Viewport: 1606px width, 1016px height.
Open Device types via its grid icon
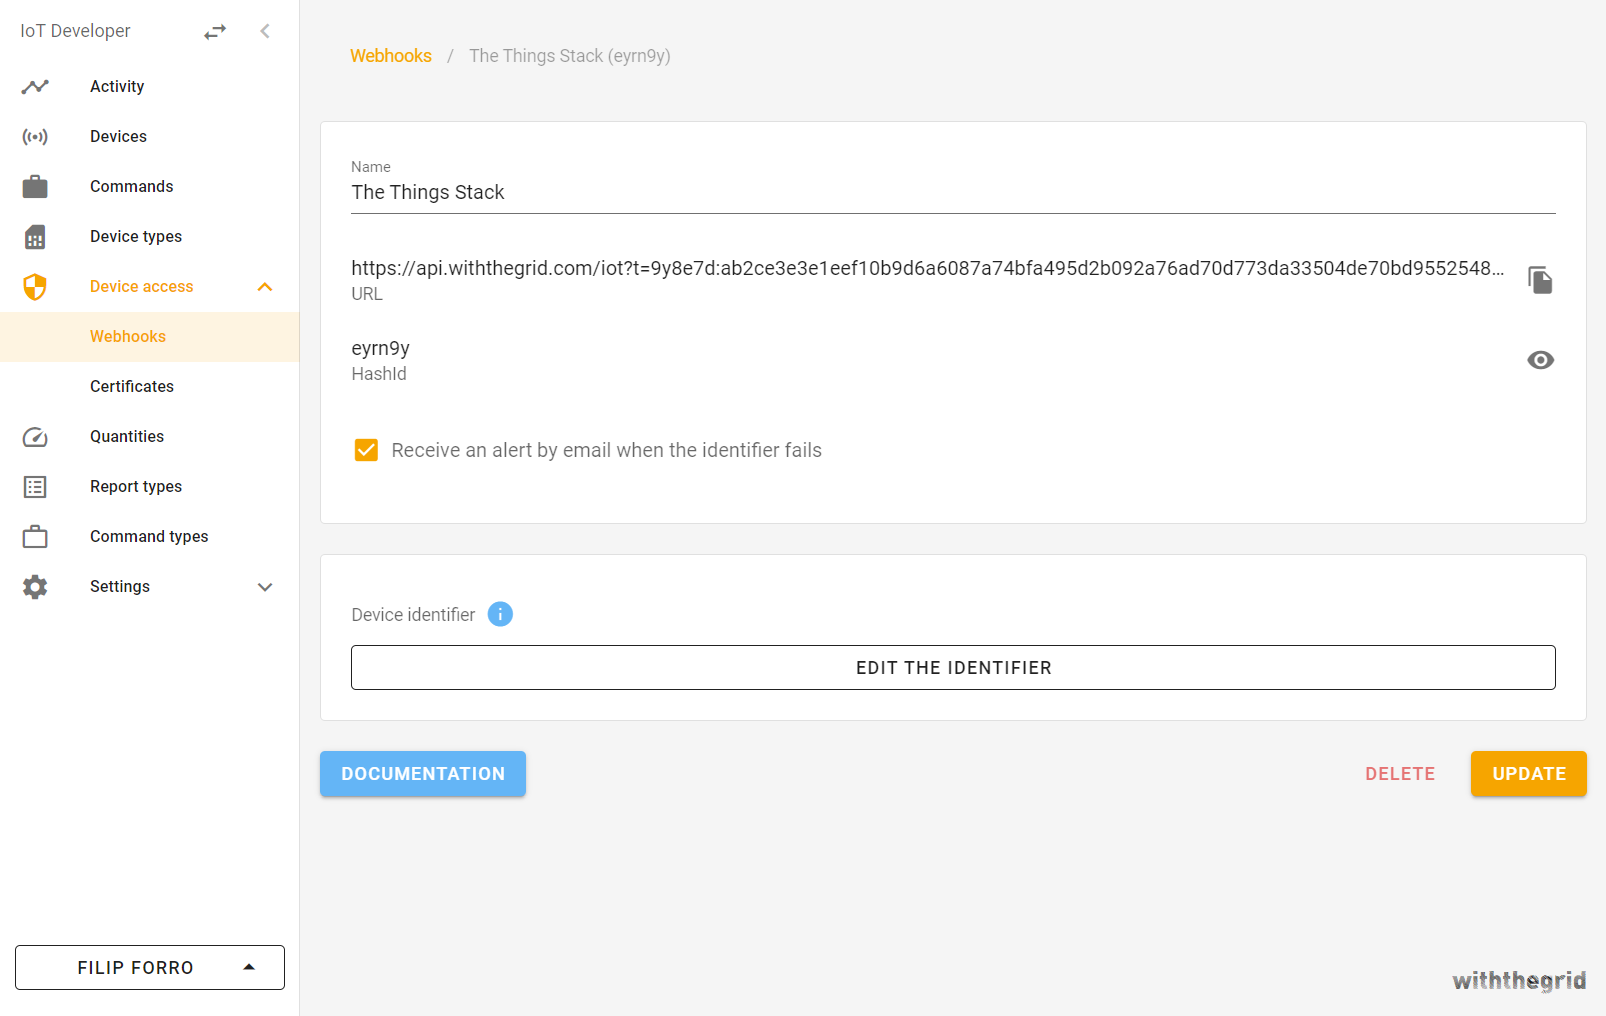(35, 236)
